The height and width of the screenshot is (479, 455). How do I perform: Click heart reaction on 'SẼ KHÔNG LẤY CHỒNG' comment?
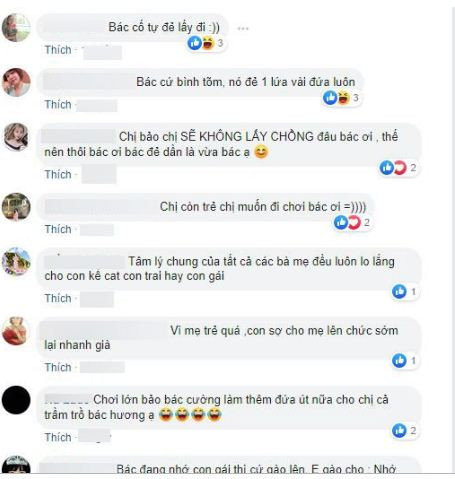400,167
